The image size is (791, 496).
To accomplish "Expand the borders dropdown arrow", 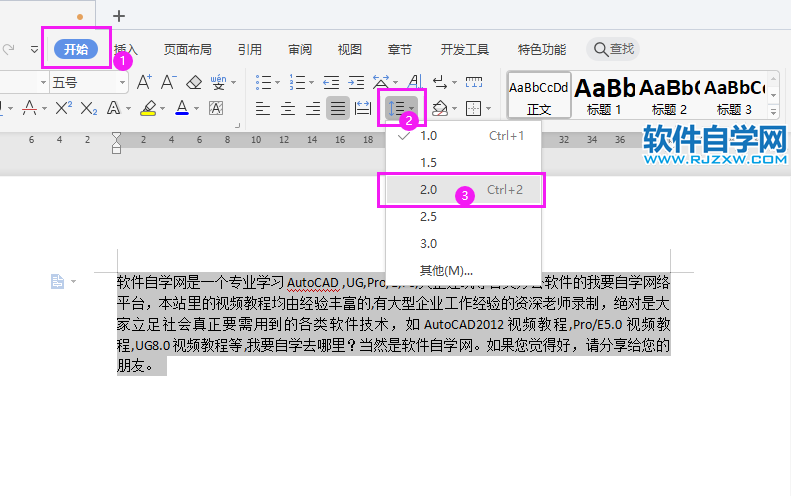I will point(488,108).
